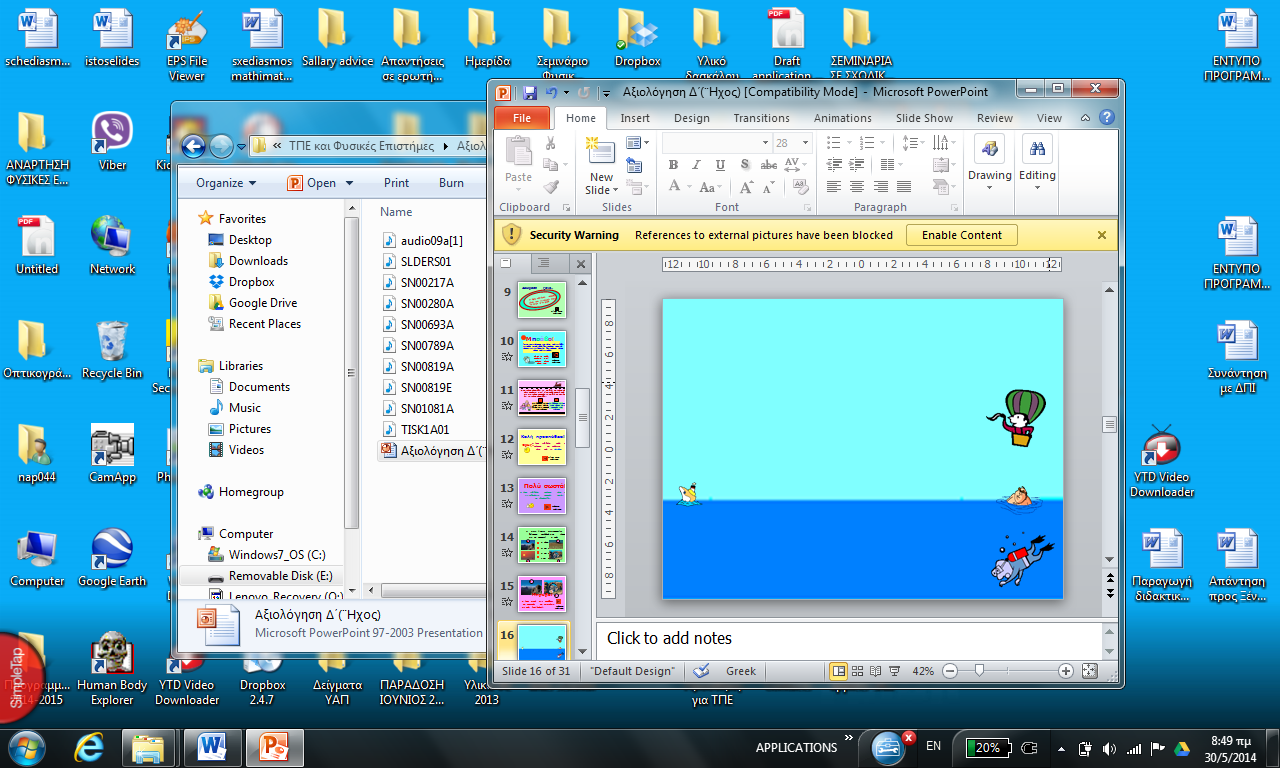Save the presentation from the Quick Access Toolbar

[530, 92]
